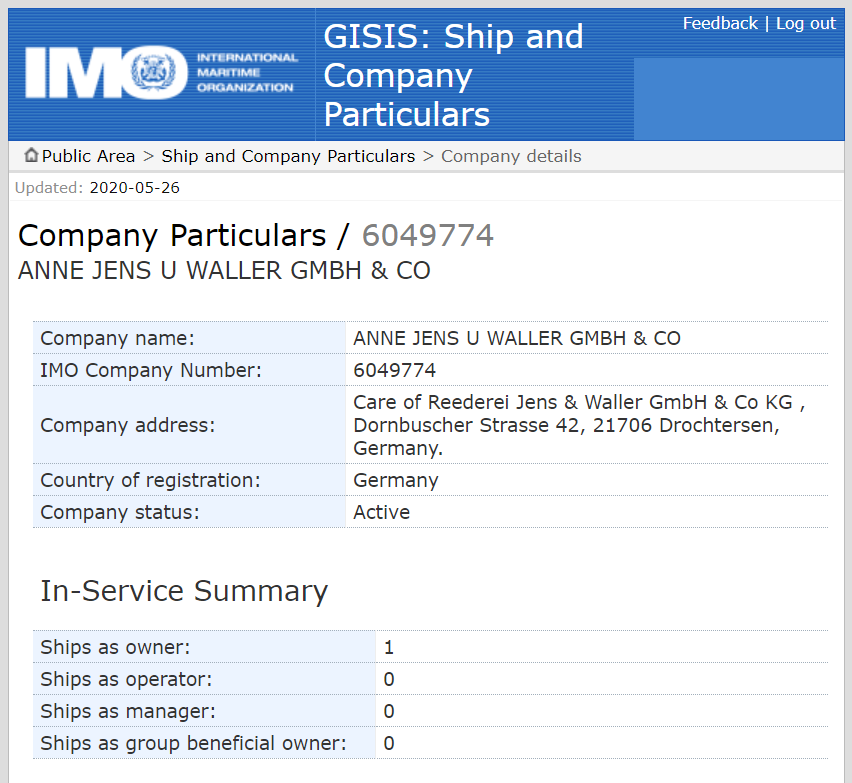Click the updated date 2020-05-26
Image resolution: width=852 pixels, height=783 pixels.
tap(135, 187)
